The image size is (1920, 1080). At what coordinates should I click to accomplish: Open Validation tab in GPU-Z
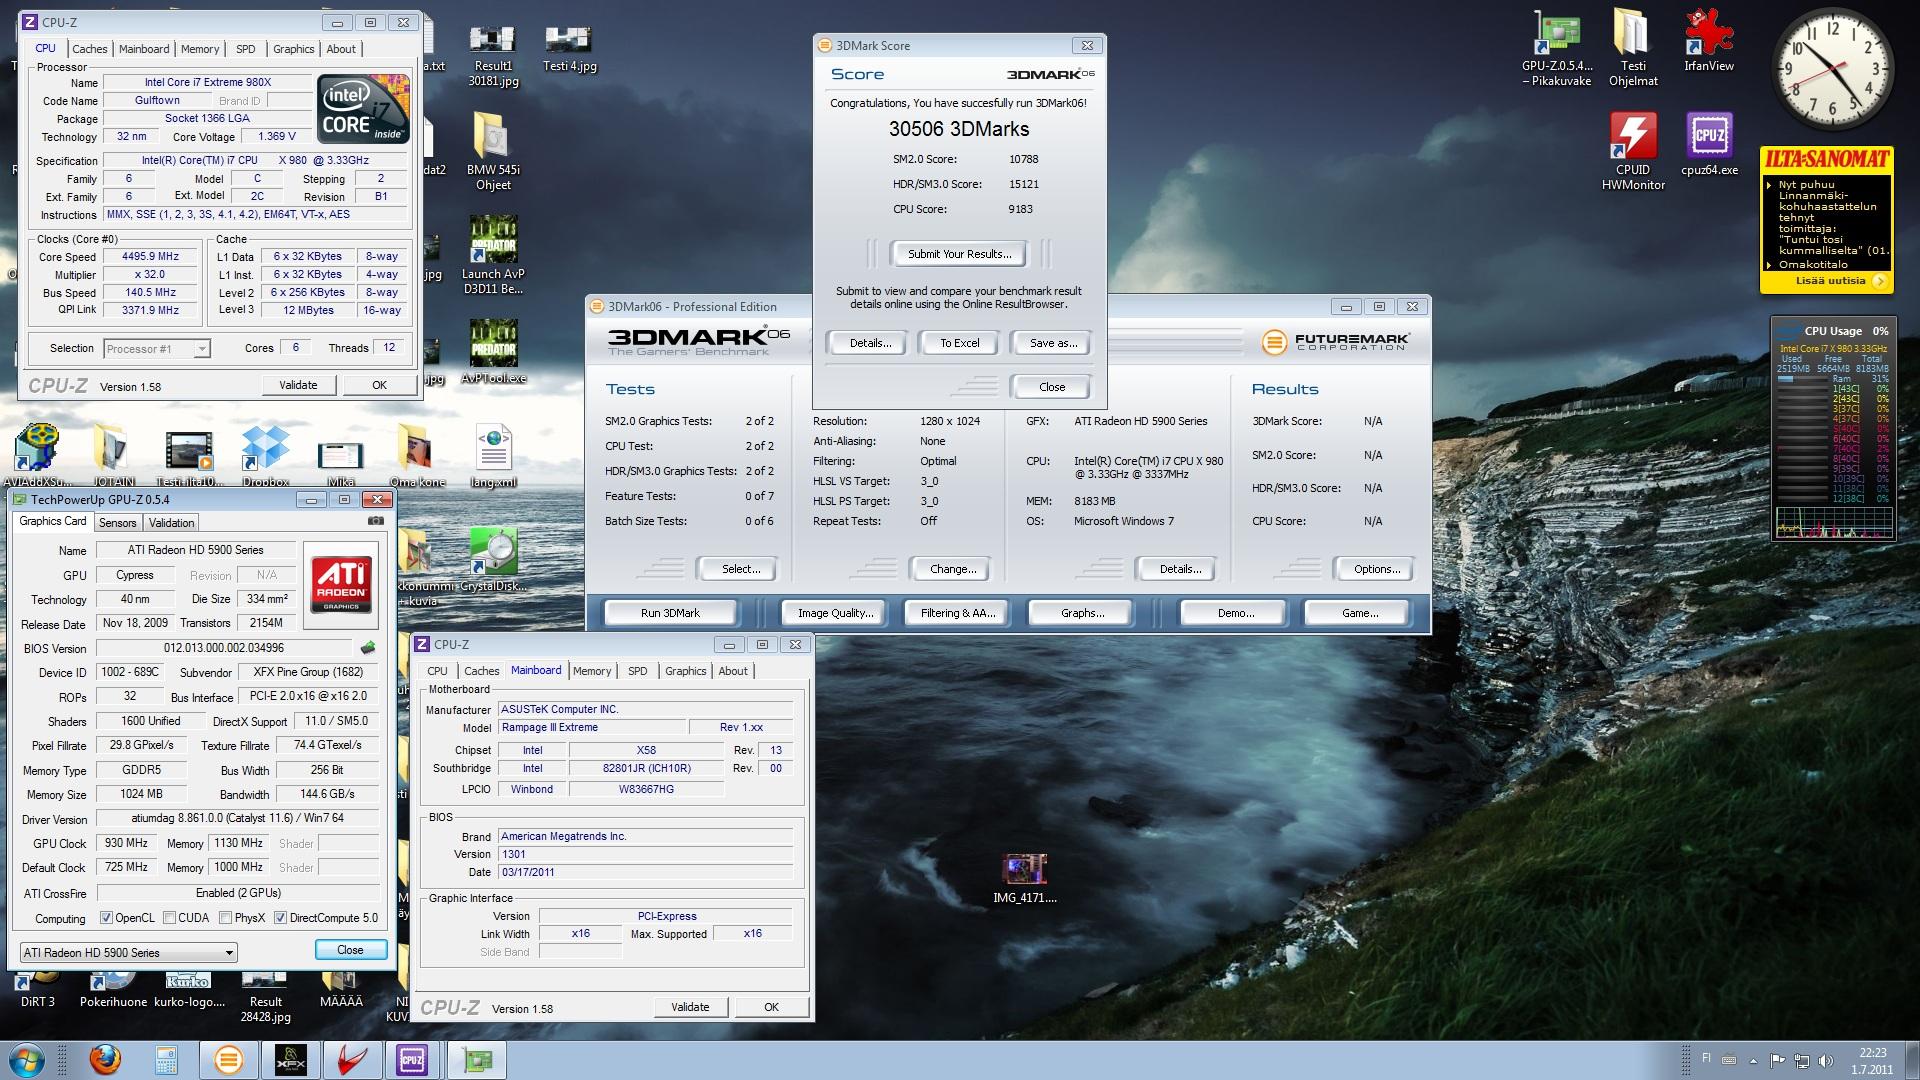171,523
